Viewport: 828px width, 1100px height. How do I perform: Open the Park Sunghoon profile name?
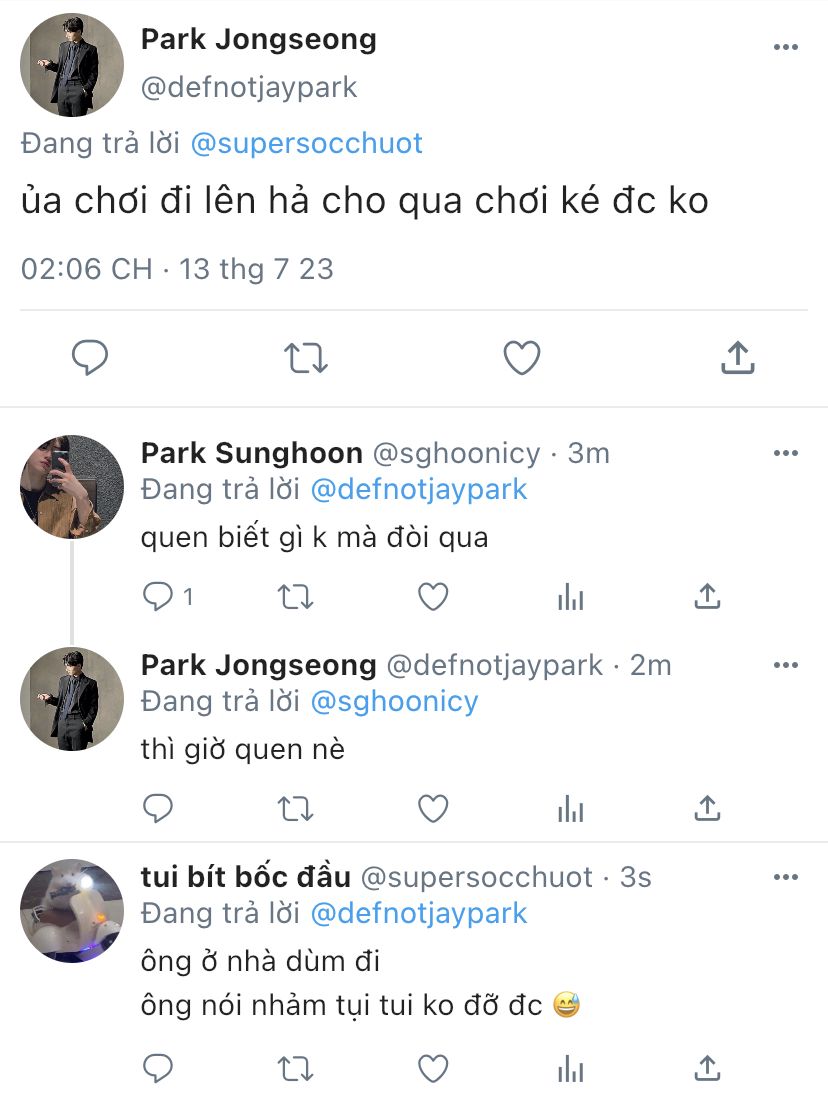click(x=251, y=453)
